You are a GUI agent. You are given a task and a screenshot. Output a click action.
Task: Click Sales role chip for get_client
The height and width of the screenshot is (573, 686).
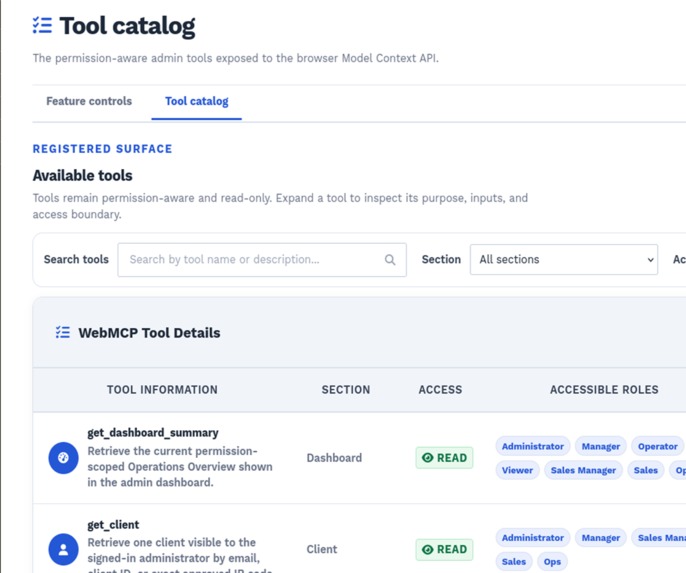[x=514, y=562]
